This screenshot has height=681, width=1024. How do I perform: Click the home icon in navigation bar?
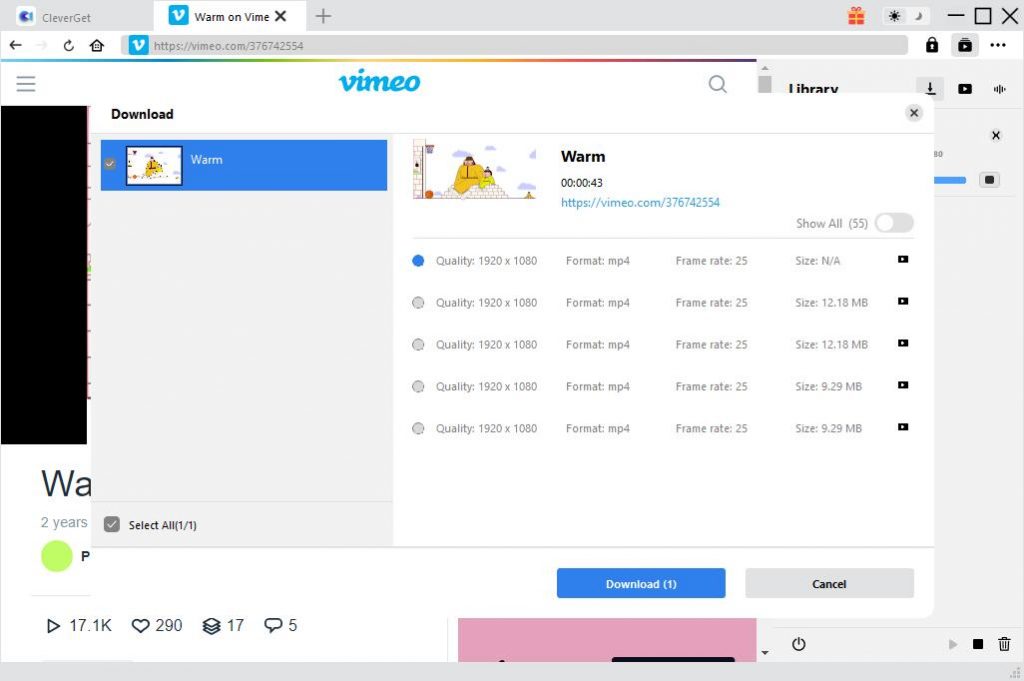click(97, 46)
